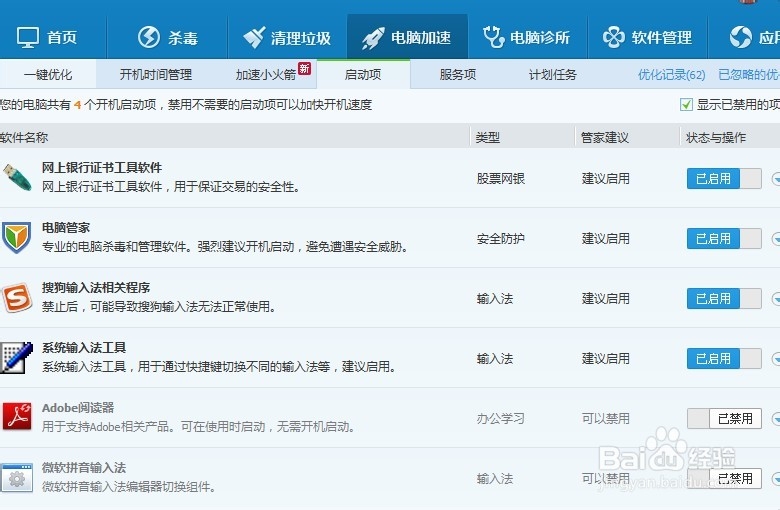
Task: Open the 一键优化 tab
Action: click(48, 75)
